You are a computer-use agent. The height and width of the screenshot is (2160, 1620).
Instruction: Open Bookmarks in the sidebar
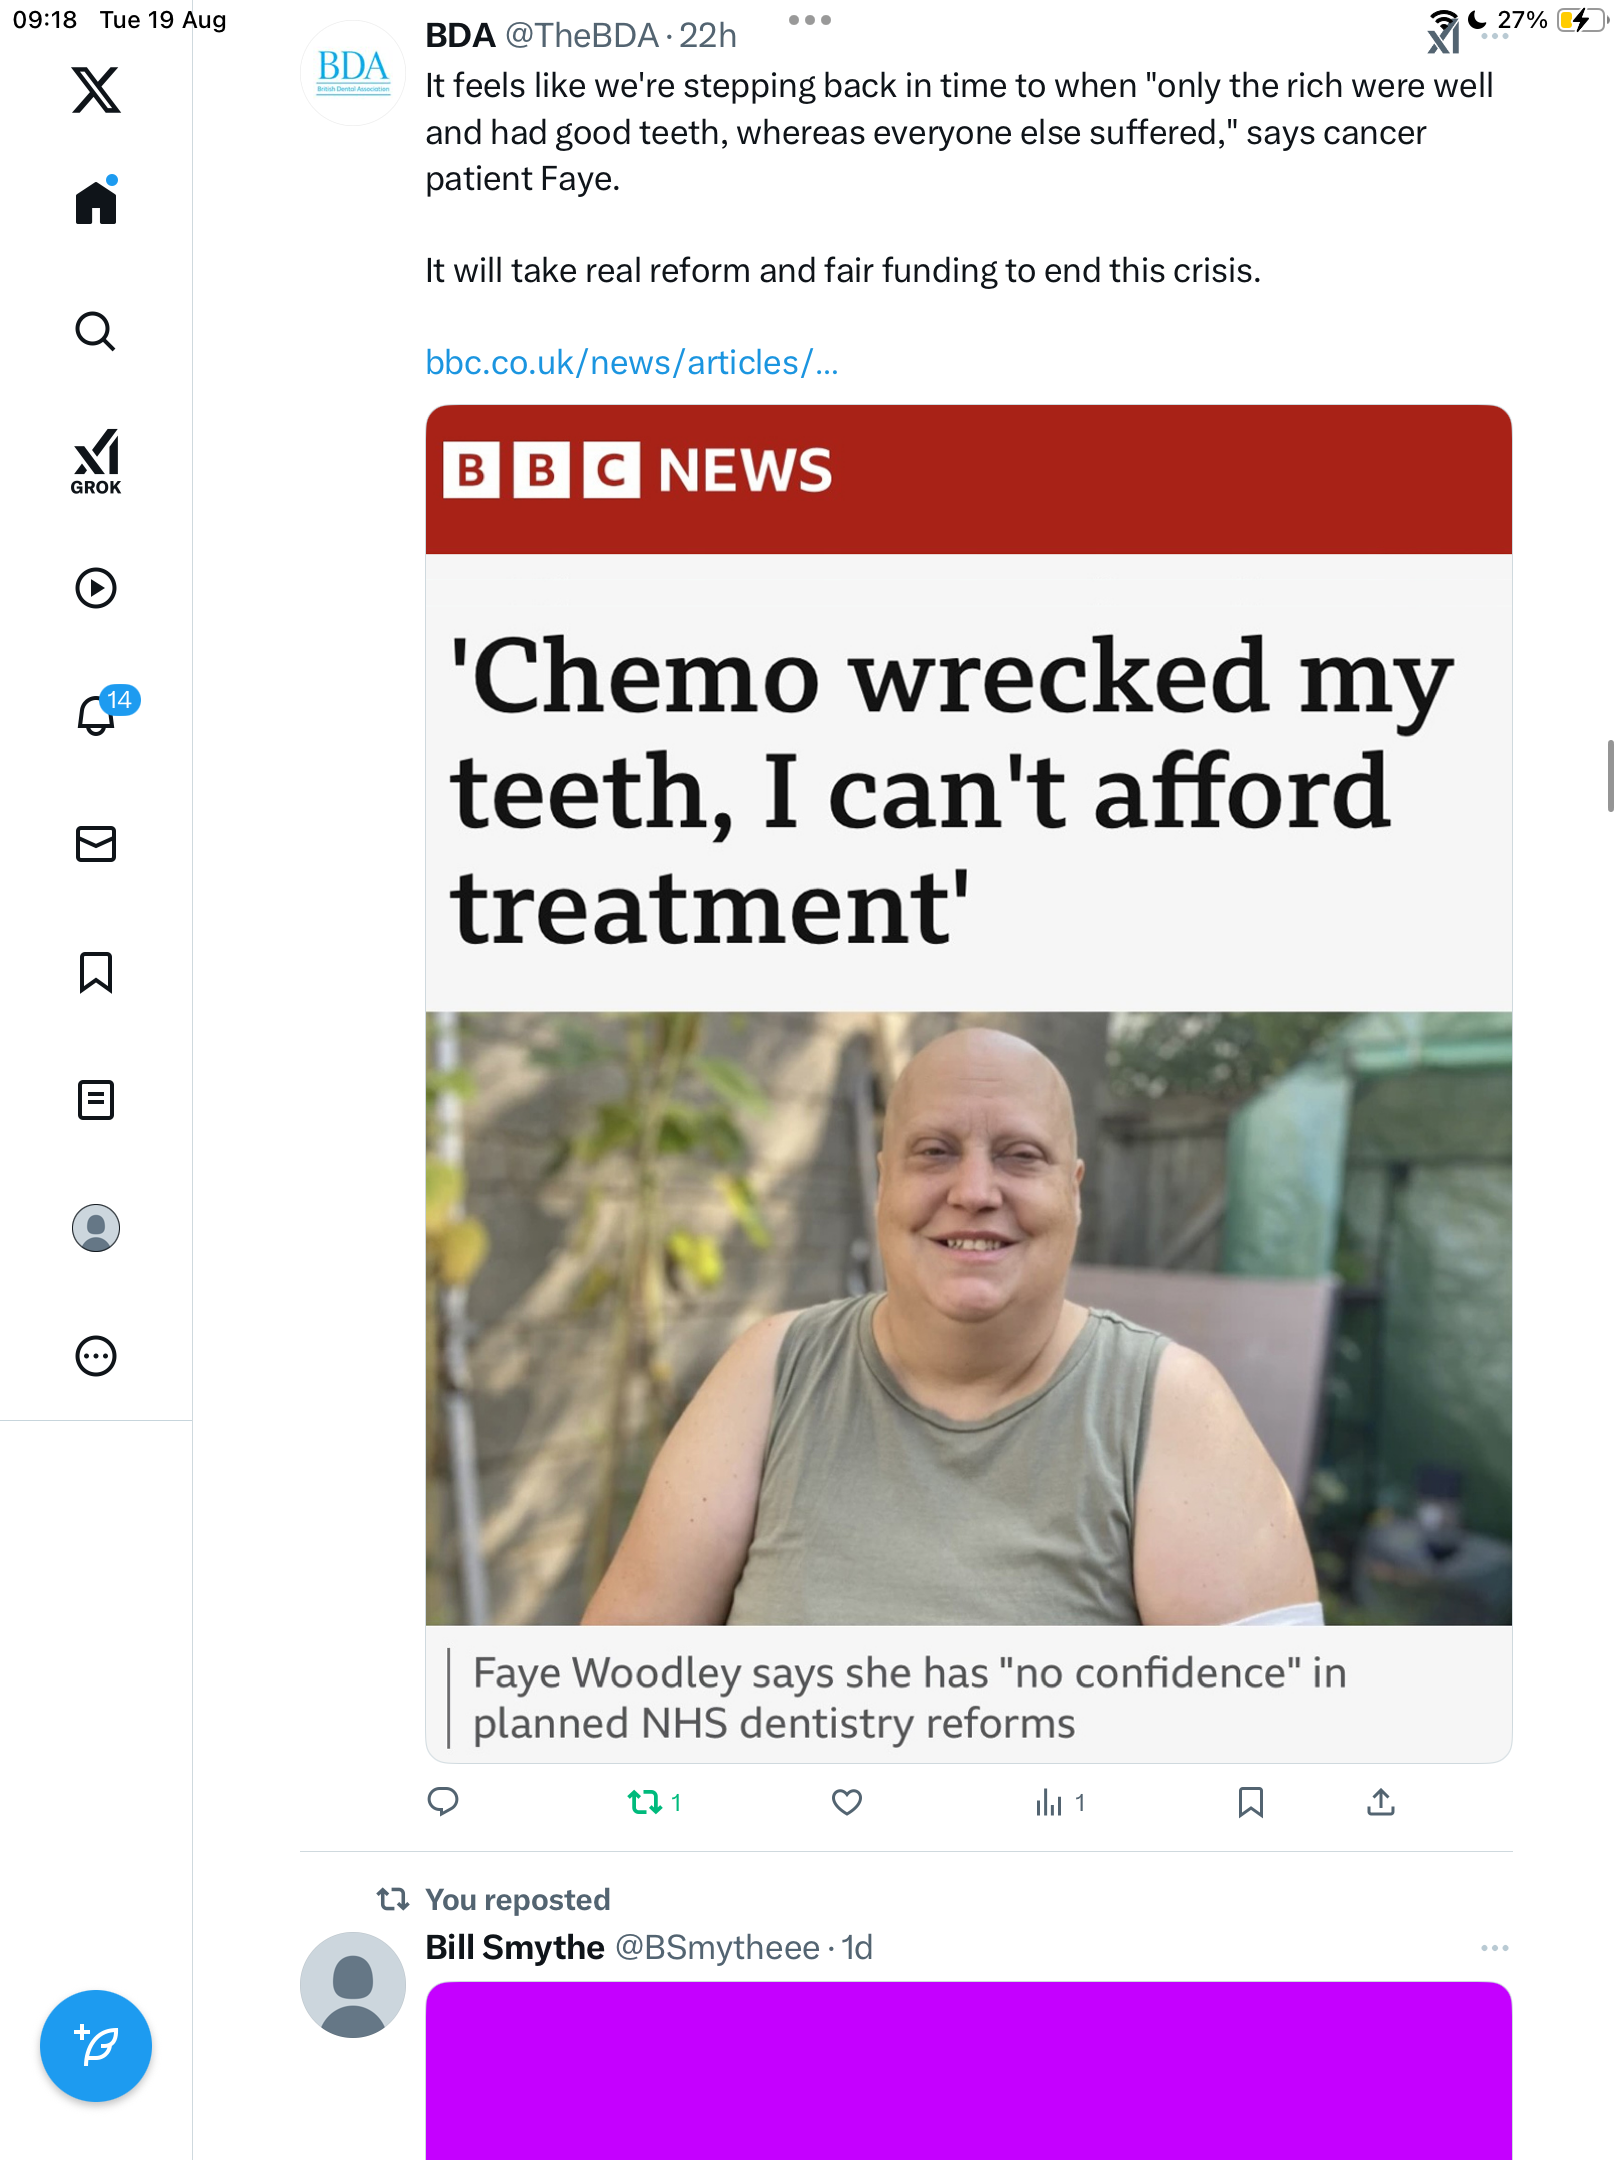[x=96, y=972]
